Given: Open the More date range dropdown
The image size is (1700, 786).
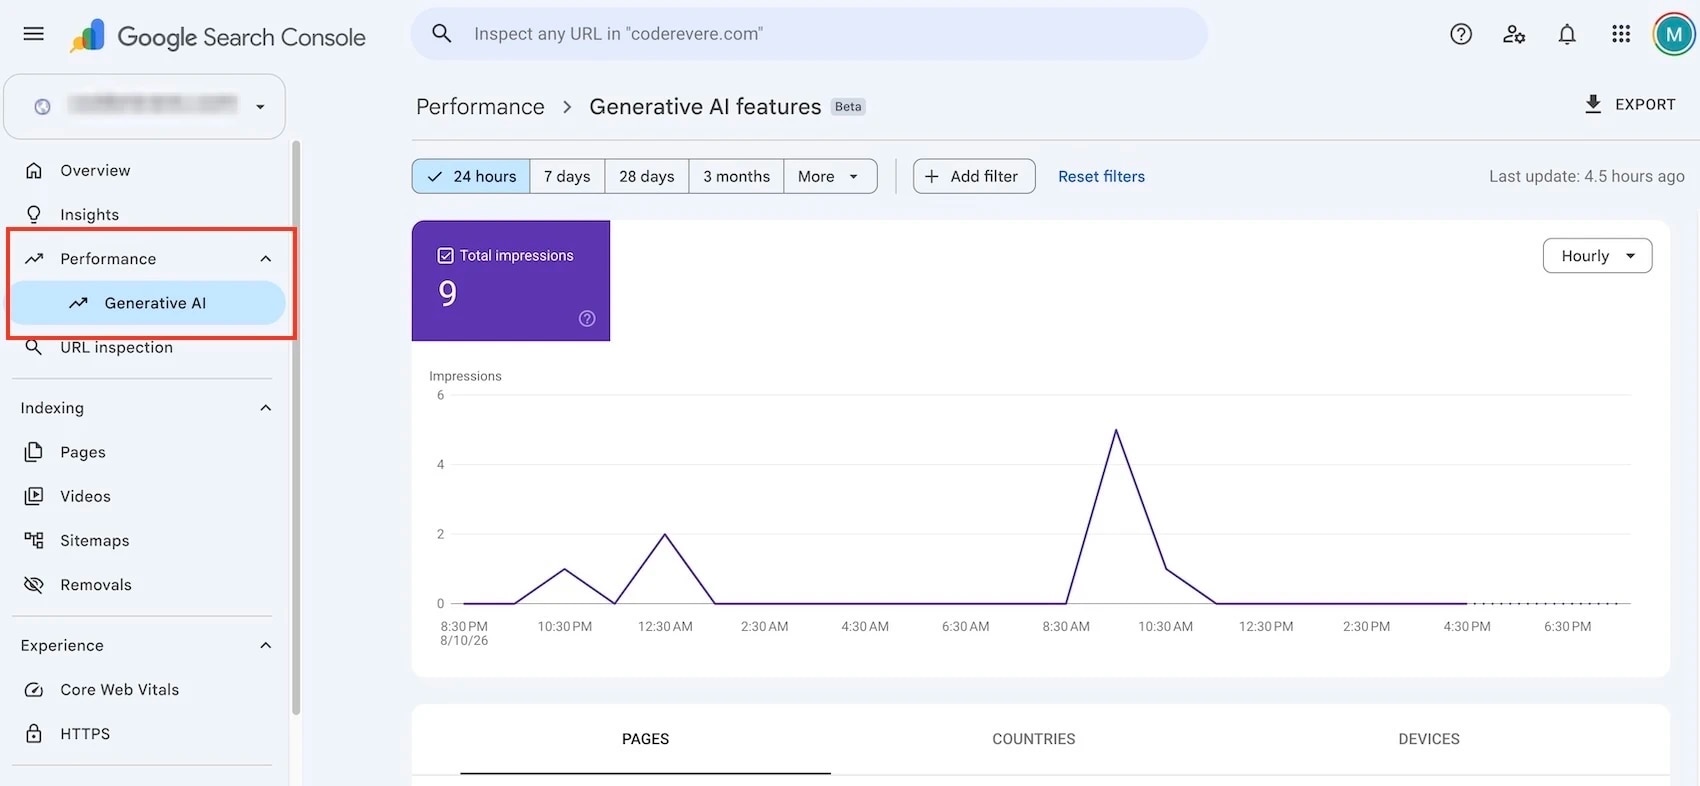Looking at the screenshot, I should click(x=830, y=176).
